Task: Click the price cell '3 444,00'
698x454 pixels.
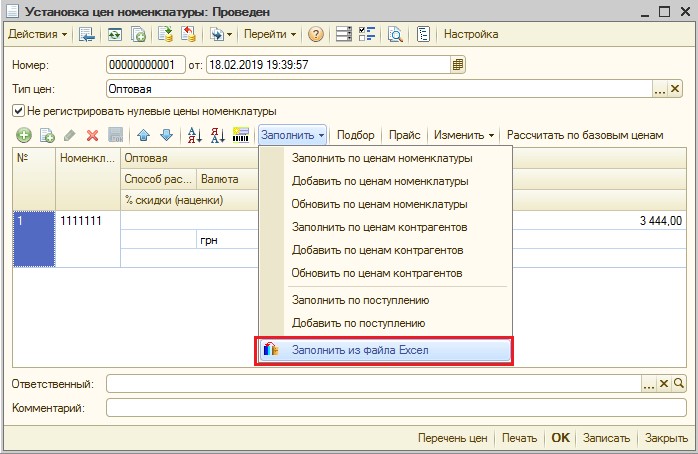Action: point(599,220)
